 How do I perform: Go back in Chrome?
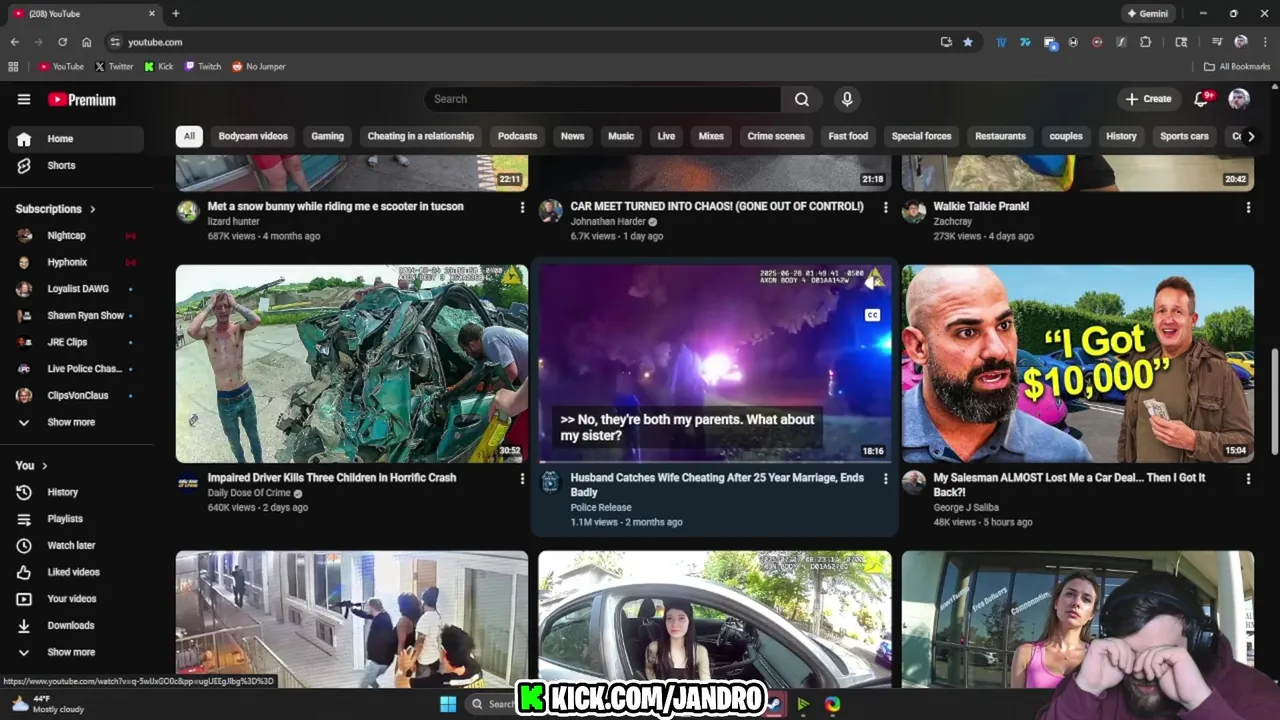click(x=14, y=42)
